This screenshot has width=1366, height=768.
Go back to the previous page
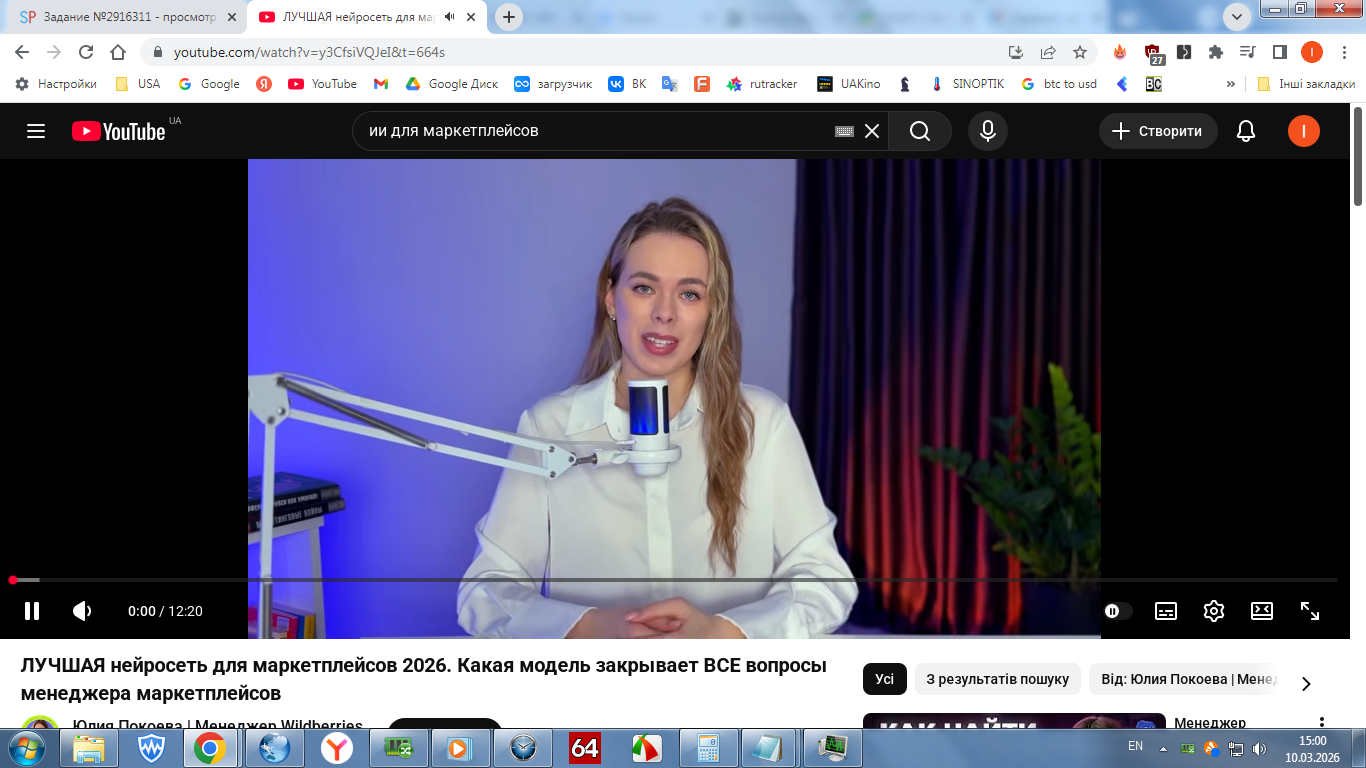pyautogui.click(x=22, y=52)
